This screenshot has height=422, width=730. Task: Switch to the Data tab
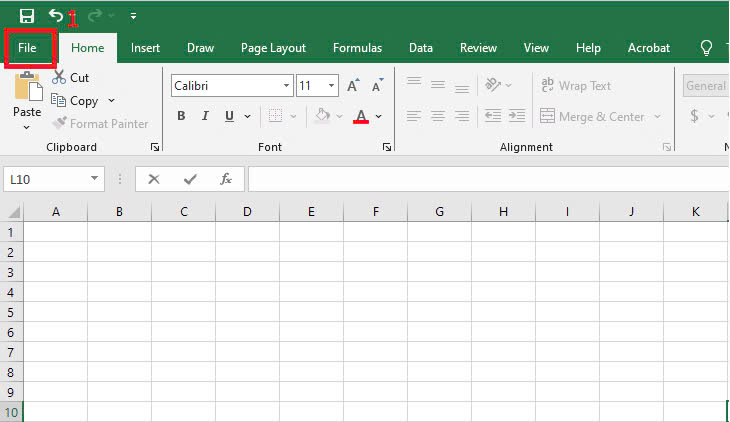[x=421, y=48]
